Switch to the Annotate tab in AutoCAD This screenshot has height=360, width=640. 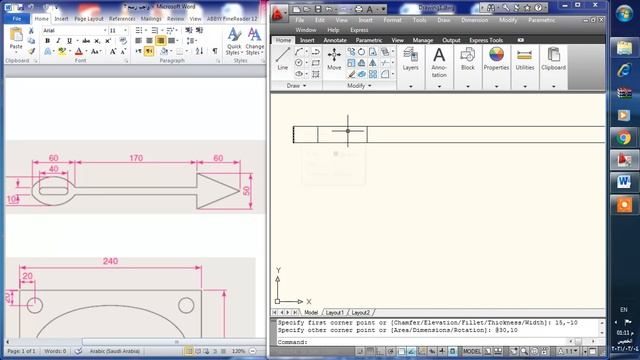pyautogui.click(x=335, y=40)
